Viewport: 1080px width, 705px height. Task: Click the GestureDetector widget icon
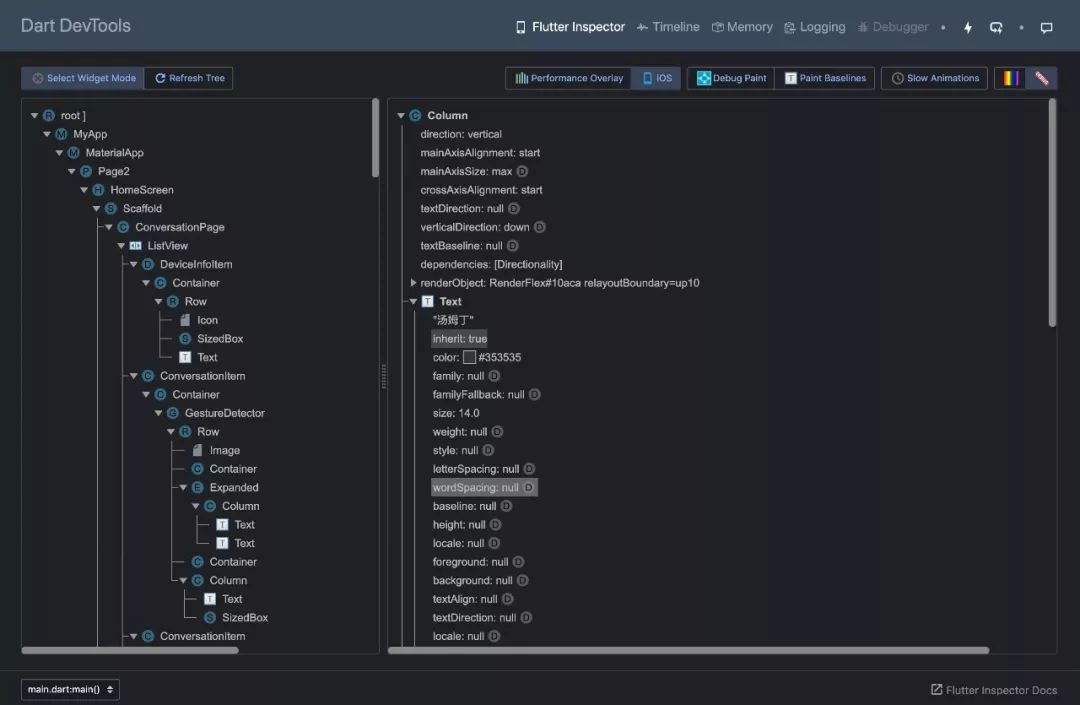click(x=173, y=413)
